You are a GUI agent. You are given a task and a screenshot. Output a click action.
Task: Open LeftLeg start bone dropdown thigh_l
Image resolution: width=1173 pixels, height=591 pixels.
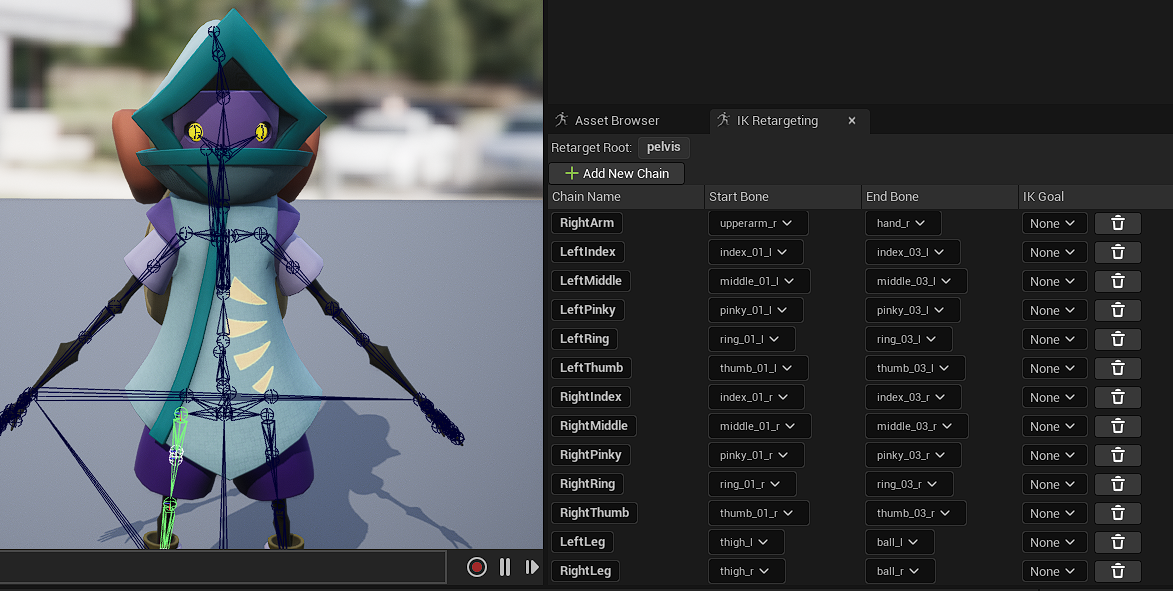point(746,542)
